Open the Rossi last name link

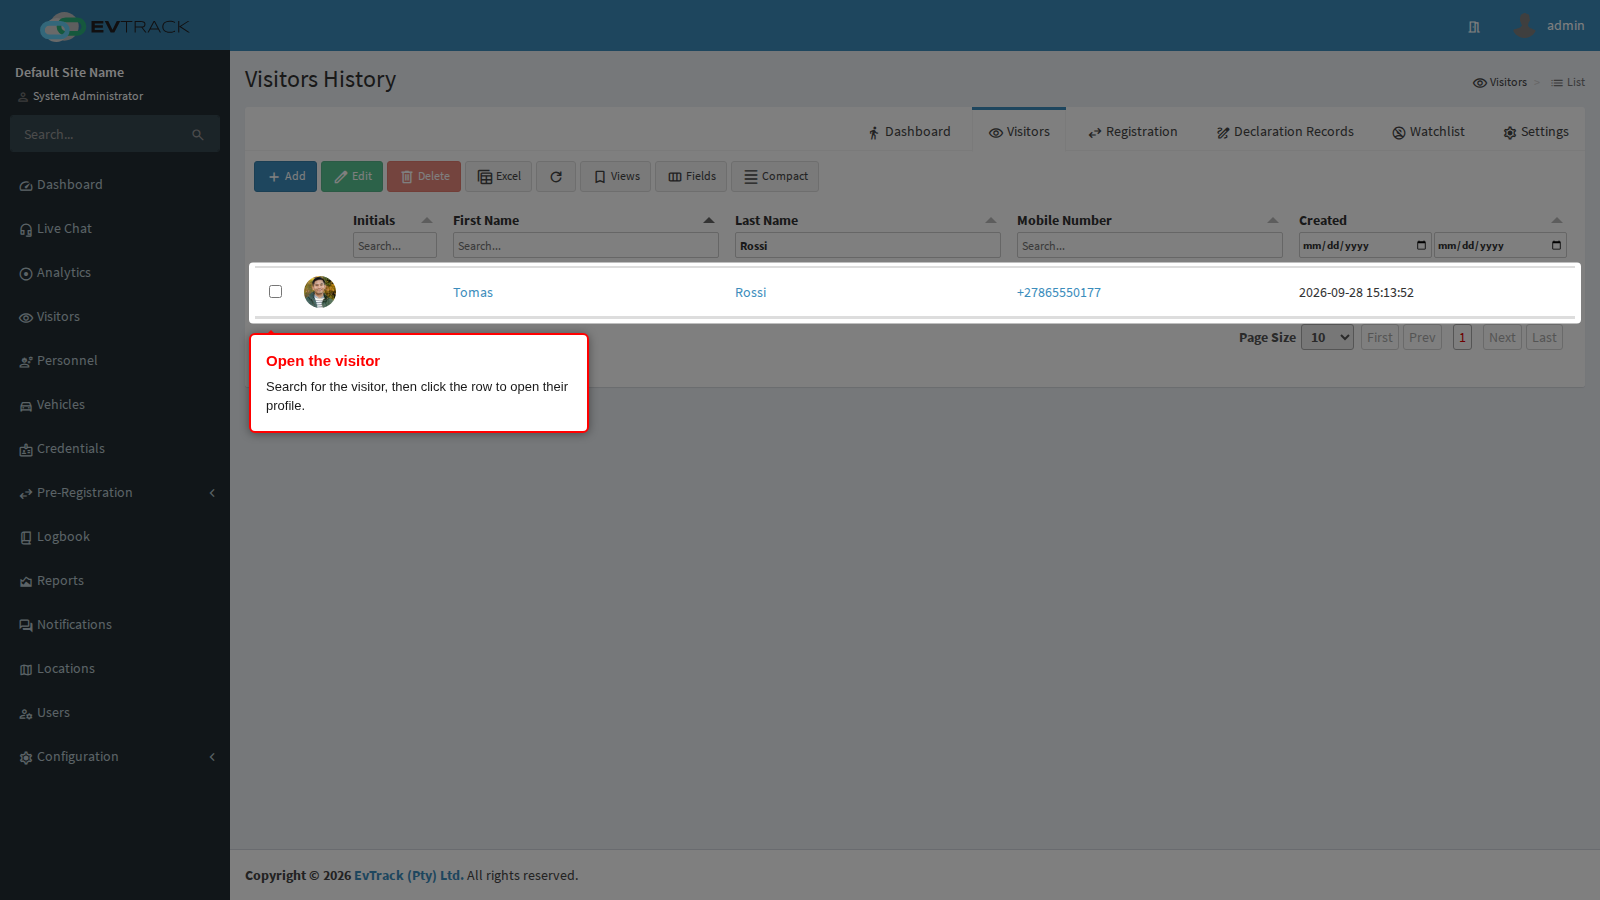point(751,293)
